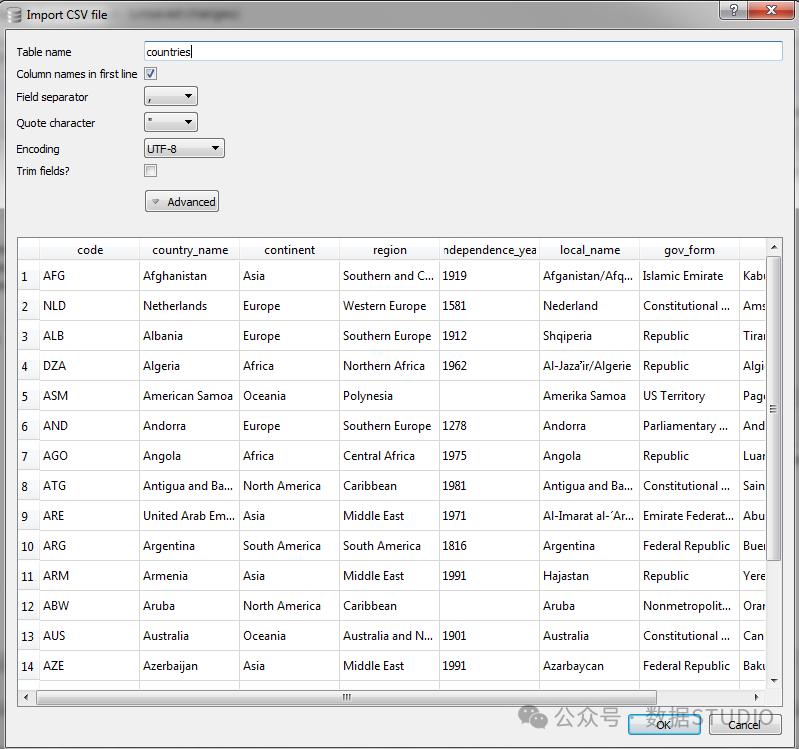The image size is (799, 749).
Task: Click the Azarbaycan local name cell
Action: pos(590,666)
